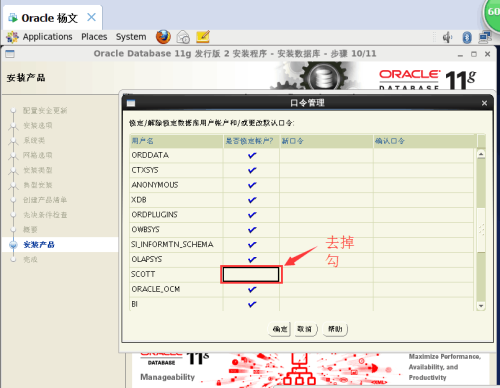Select the CTXSYS username cell

(x=176, y=170)
